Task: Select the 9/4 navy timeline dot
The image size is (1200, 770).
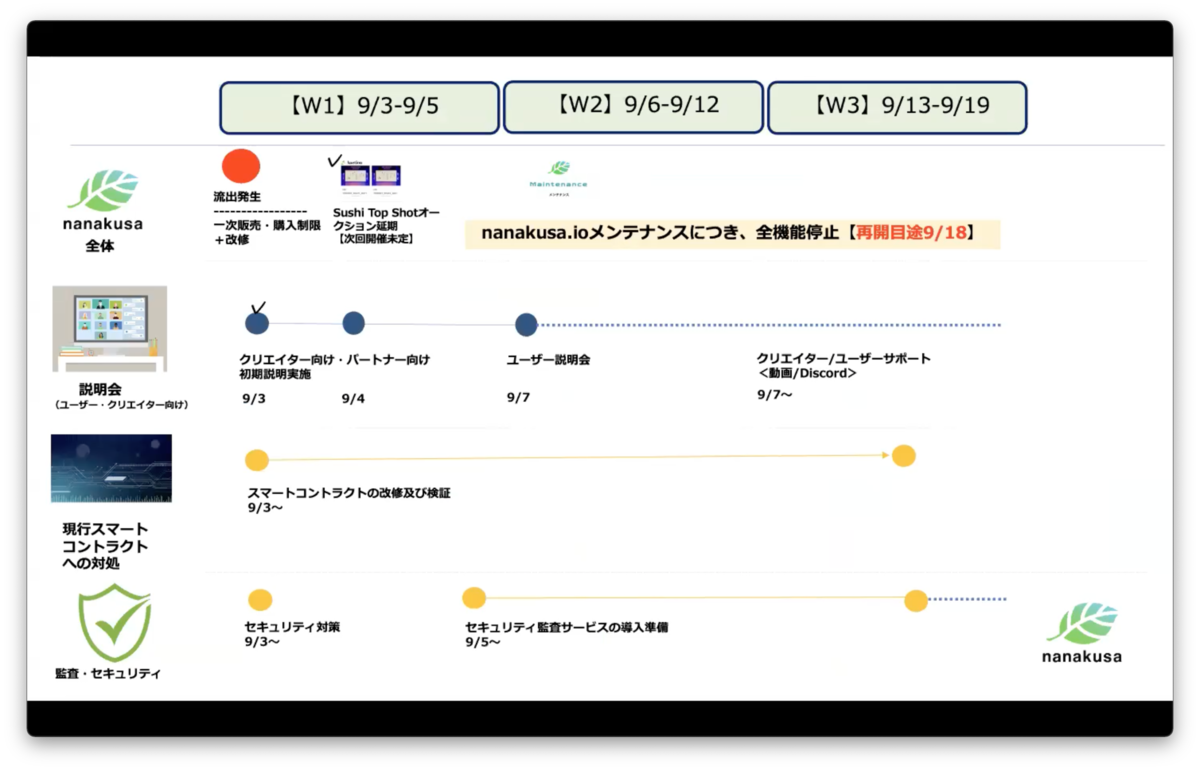Action: (353, 323)
